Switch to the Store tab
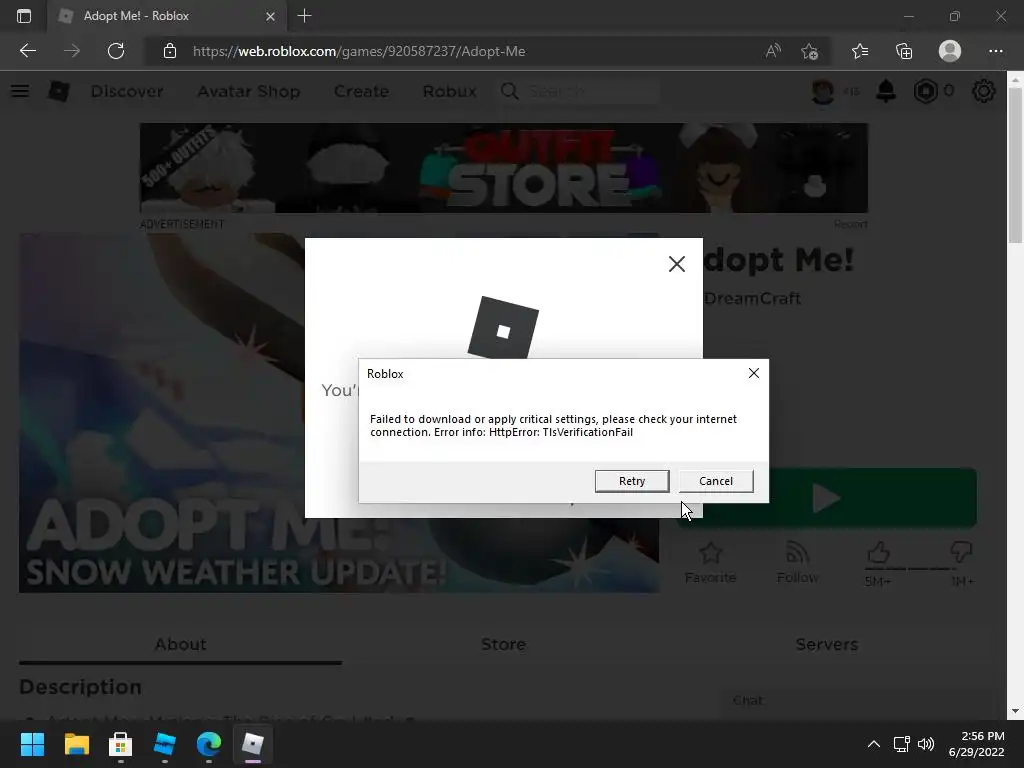Image resolution: width=1024 pixels, height=768 pixels. click(x=504, y=645)
